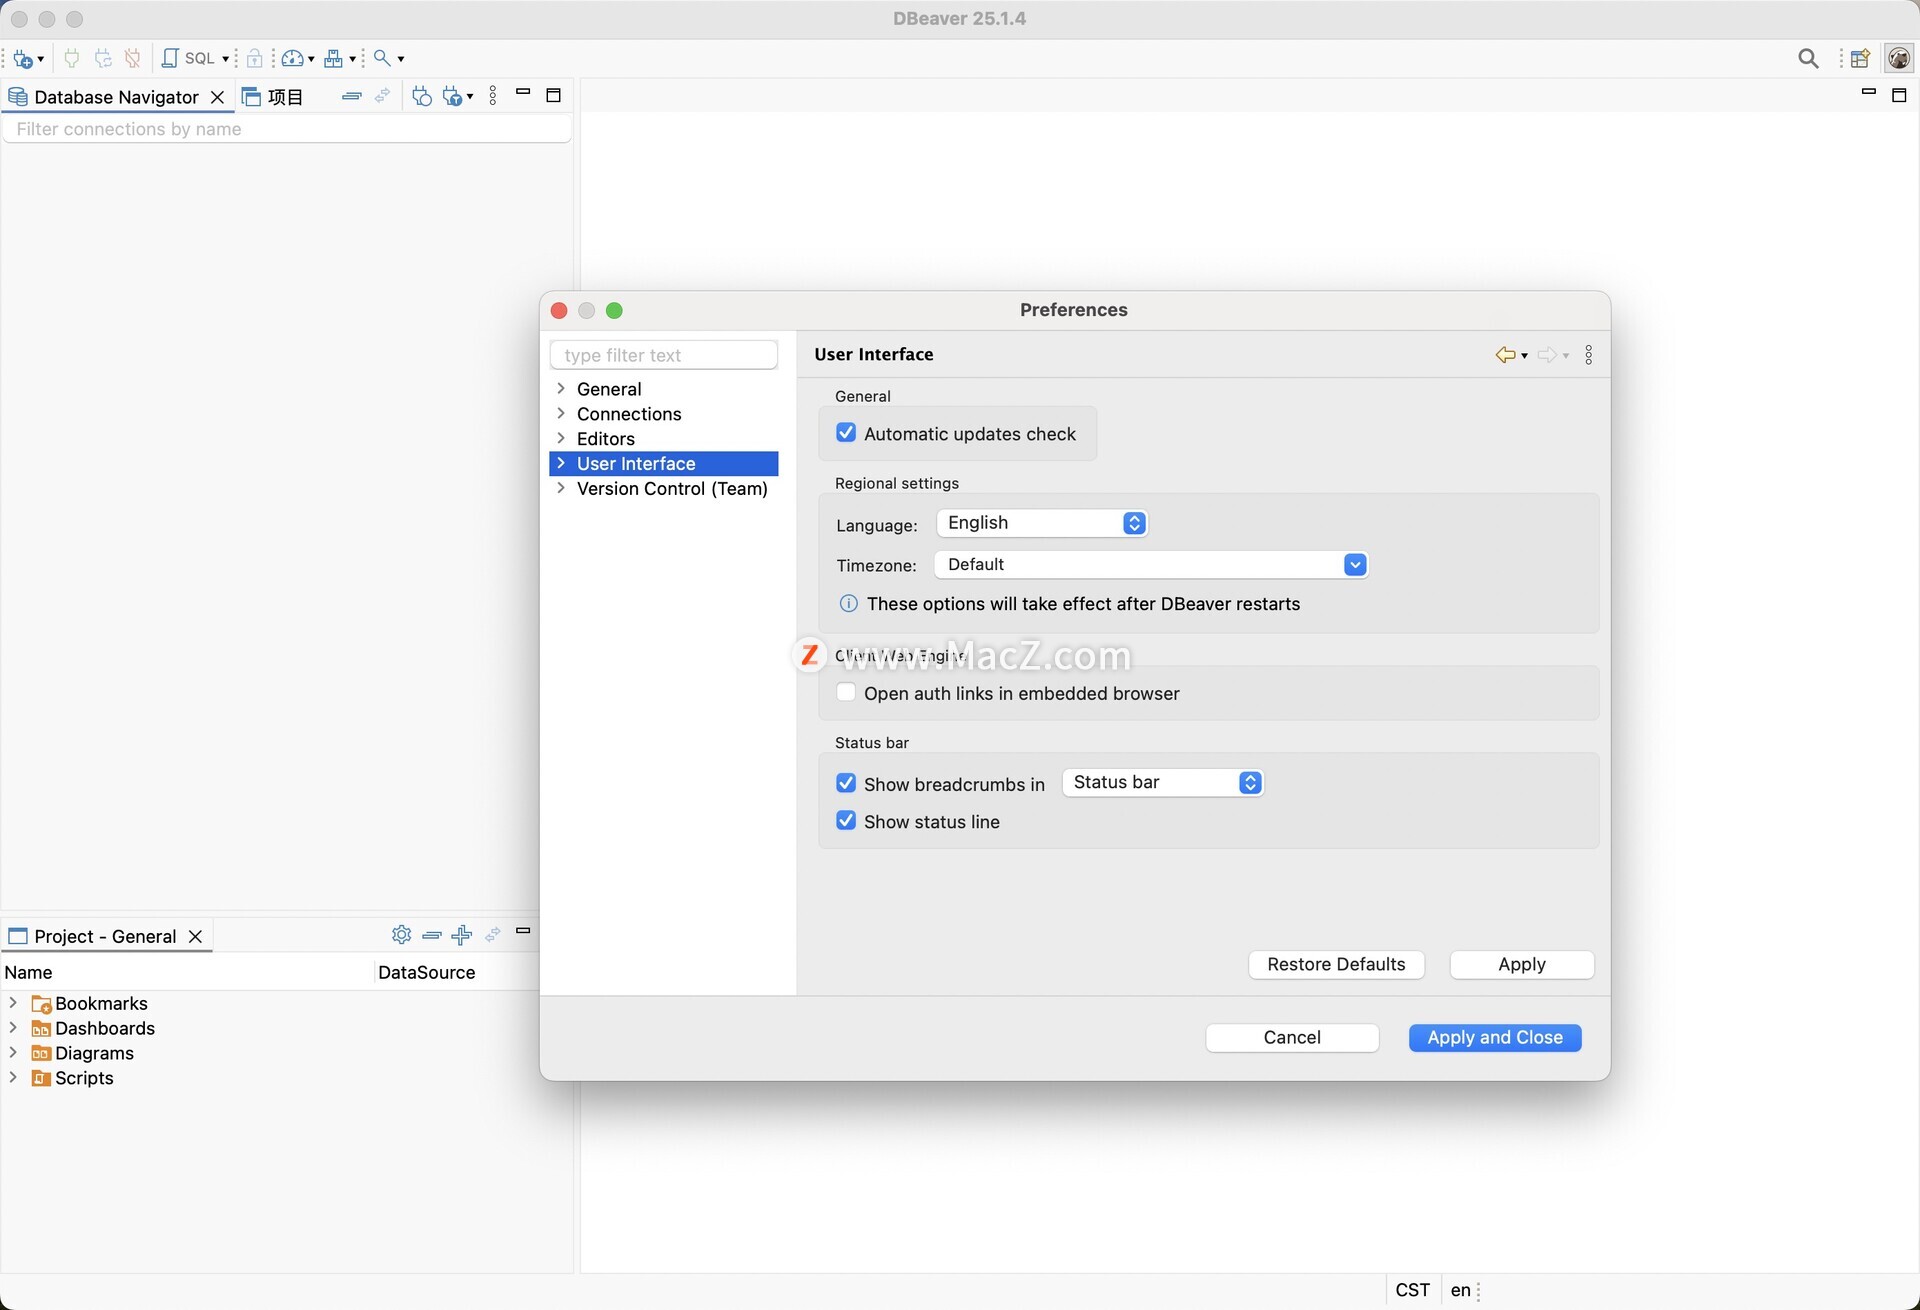Click en locale in status bar
Screen dimensions: 1920x1310
pyautogui.click(x=1460, y=1290)
